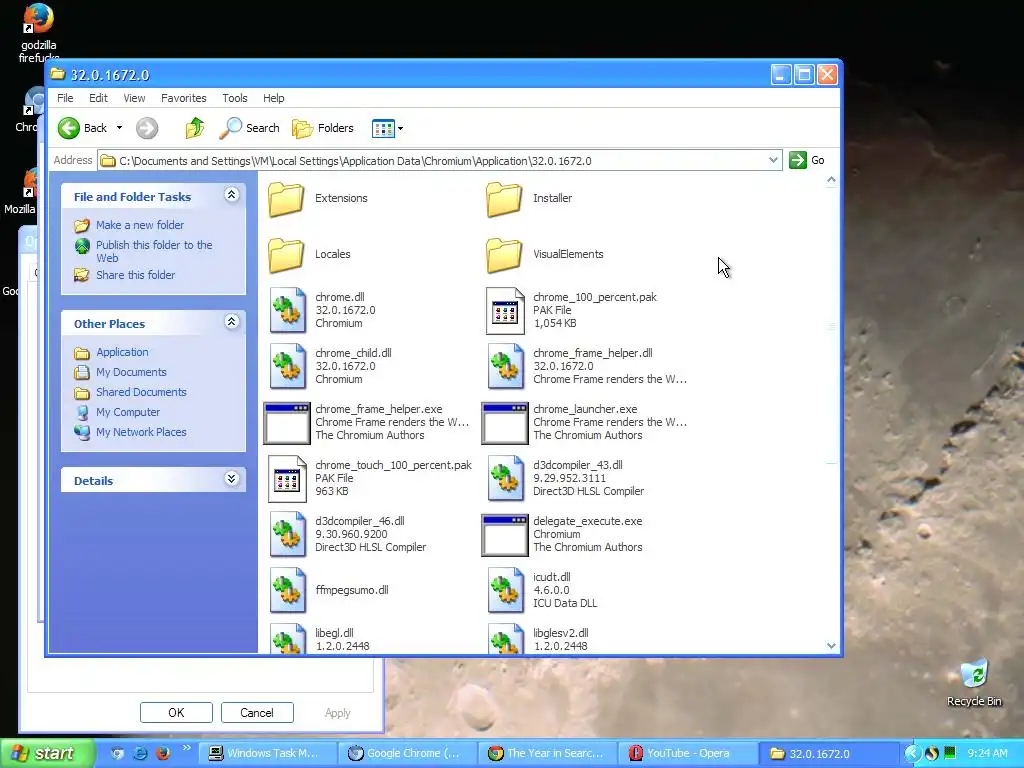Go to Application folder in Other Places
This screenshot has width=1024, height=768.
click(x=122, y=352)
